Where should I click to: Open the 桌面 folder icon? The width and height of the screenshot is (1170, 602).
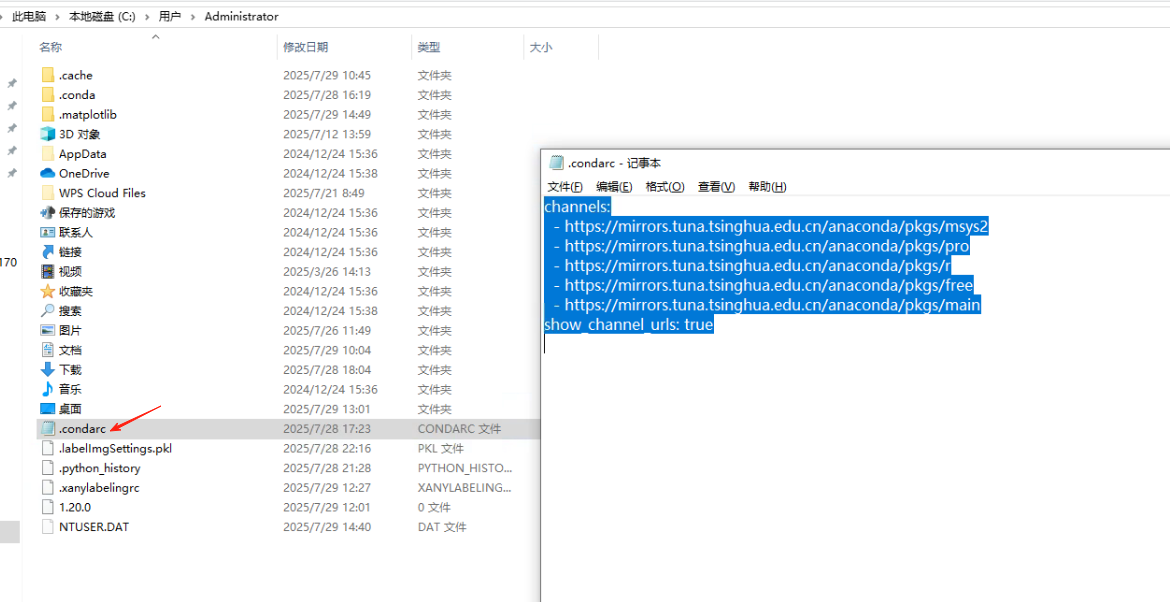tap(47, 409)
